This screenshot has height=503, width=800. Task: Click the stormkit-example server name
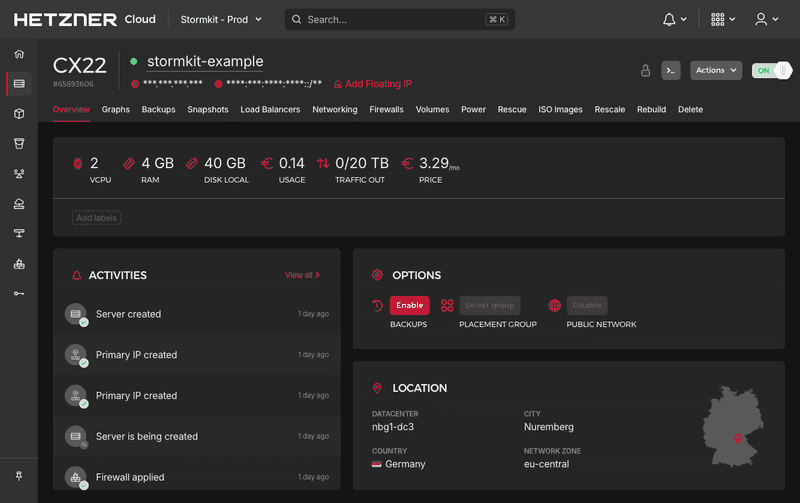point(205,62)
